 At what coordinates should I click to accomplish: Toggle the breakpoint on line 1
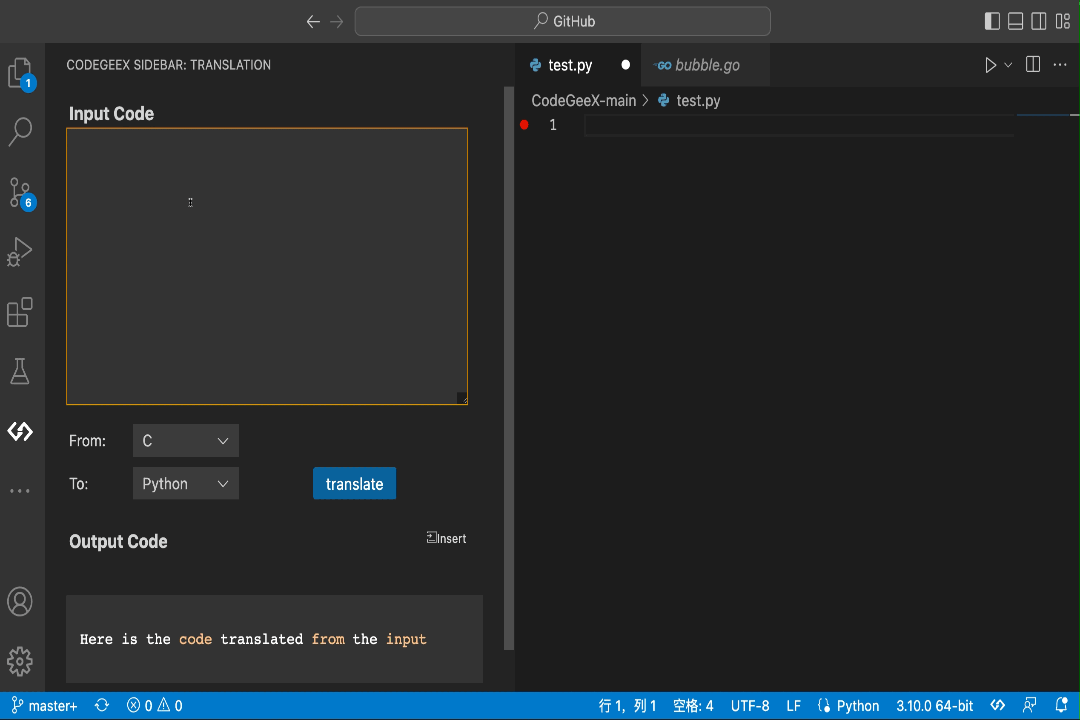click(524, 125)
